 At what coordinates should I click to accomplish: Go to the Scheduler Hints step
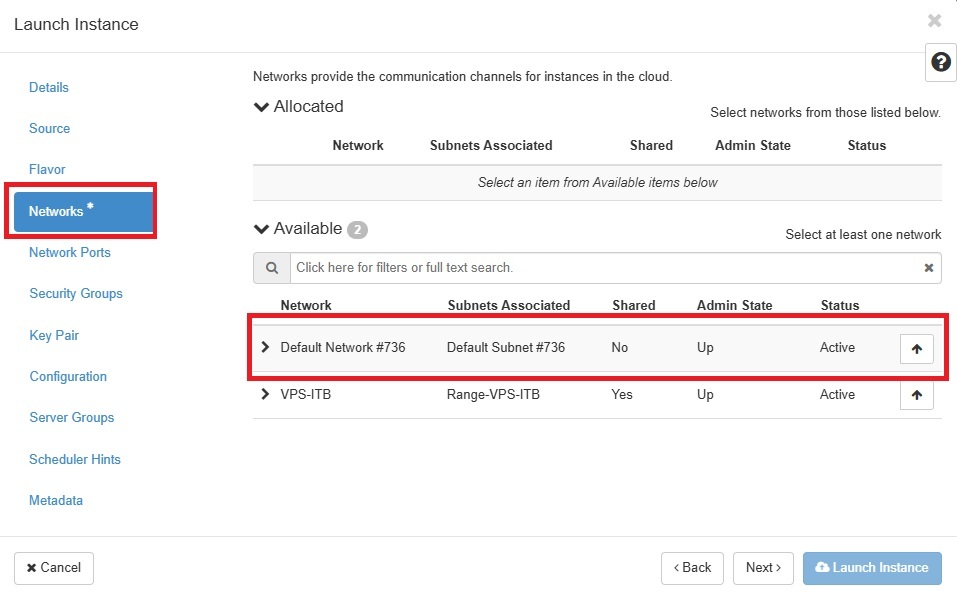(x=74, y=459)
